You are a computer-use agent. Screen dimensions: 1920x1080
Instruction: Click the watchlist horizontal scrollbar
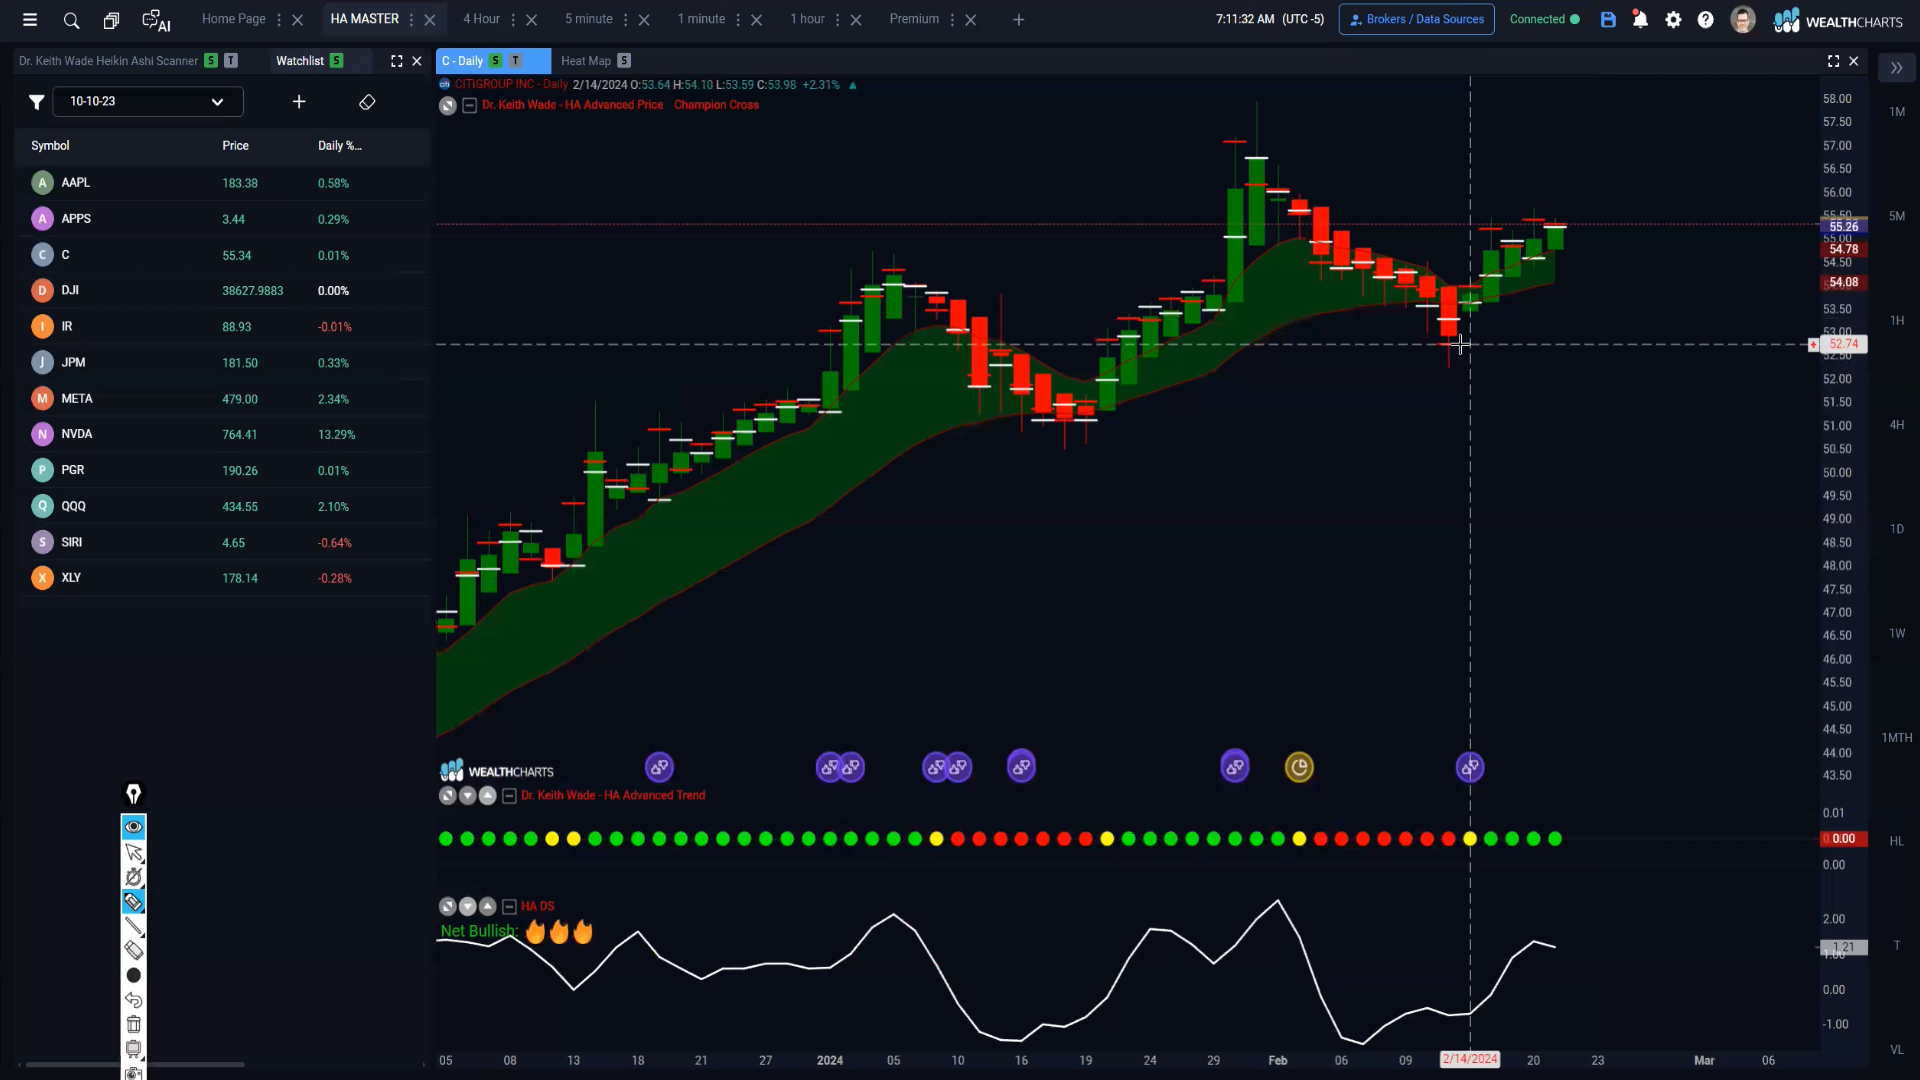pyautogui.click(x=135, y=1064)
